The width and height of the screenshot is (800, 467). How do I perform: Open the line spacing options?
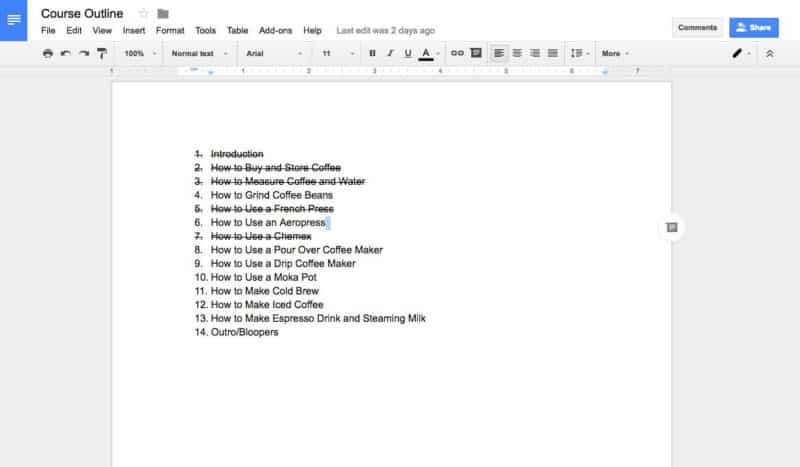[x=580, y=53]
